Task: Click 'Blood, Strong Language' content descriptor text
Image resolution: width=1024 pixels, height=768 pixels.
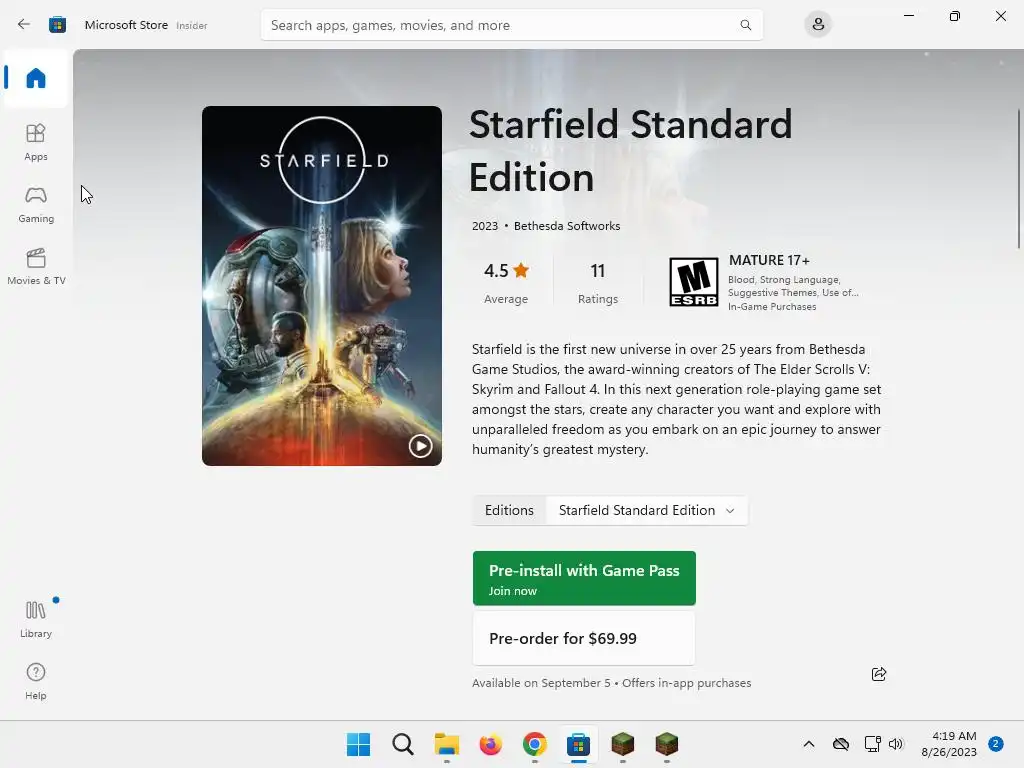Action: 784,280
